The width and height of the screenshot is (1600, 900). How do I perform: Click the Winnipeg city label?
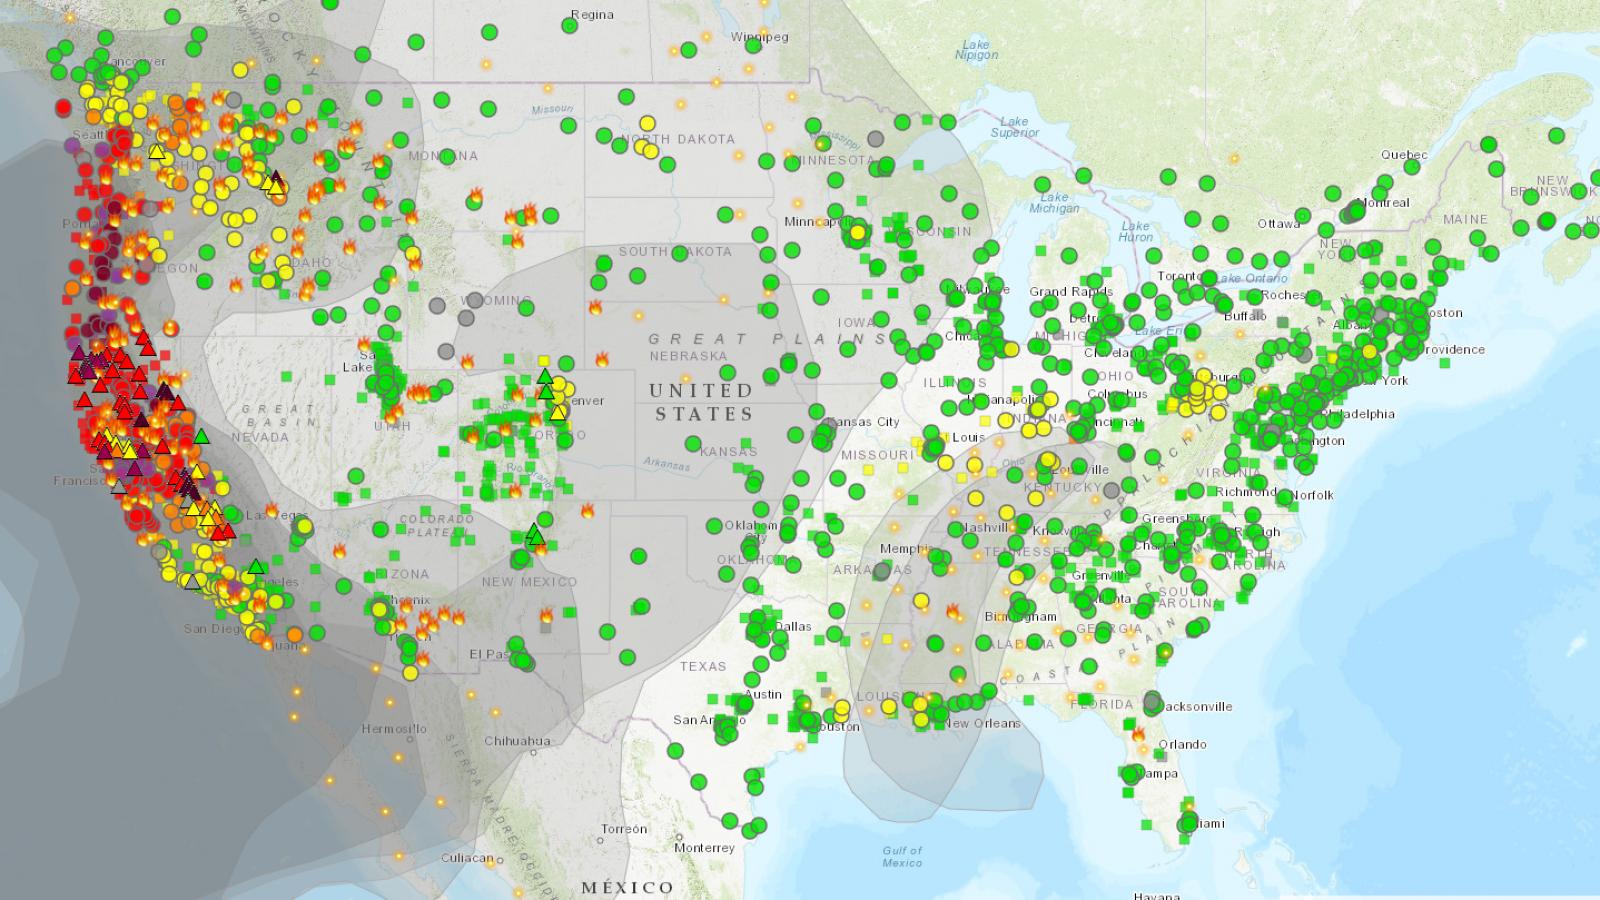[x=759, y=37]
